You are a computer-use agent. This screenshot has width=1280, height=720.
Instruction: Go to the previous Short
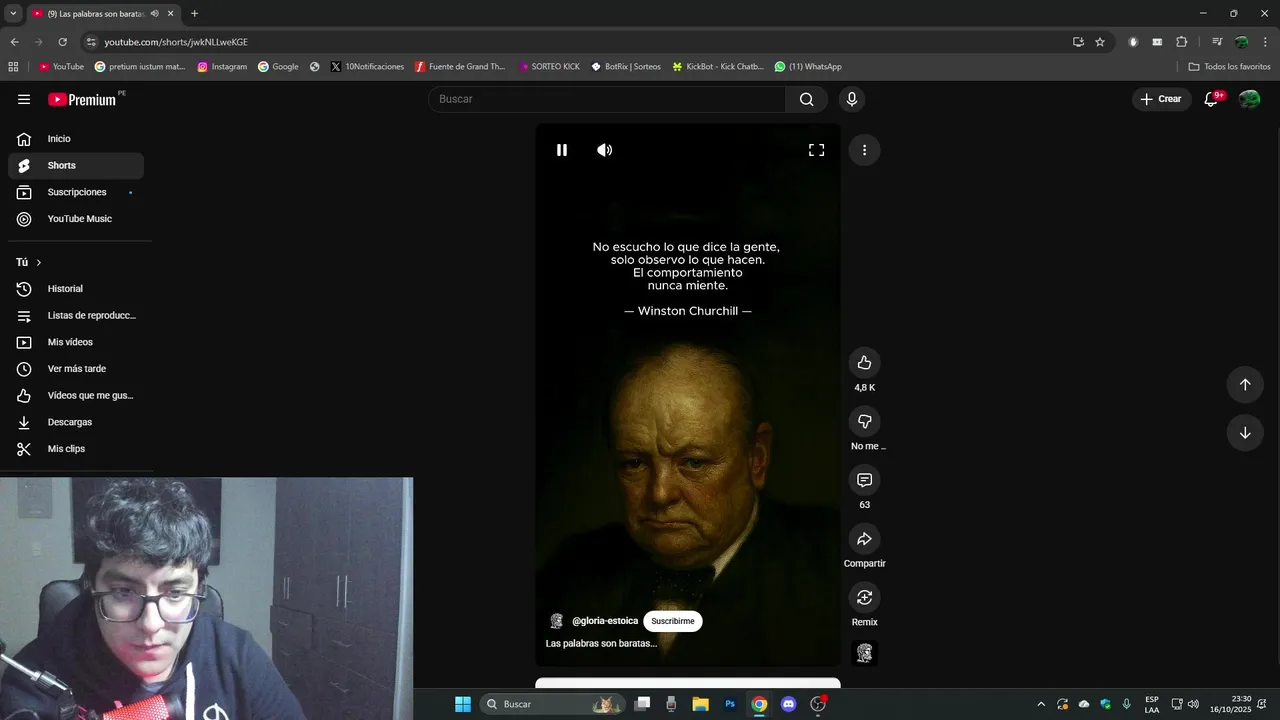tap(1245, 384)
